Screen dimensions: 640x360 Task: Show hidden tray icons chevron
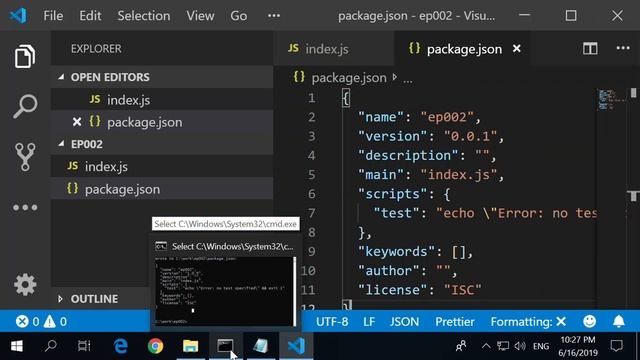[486, 346]
